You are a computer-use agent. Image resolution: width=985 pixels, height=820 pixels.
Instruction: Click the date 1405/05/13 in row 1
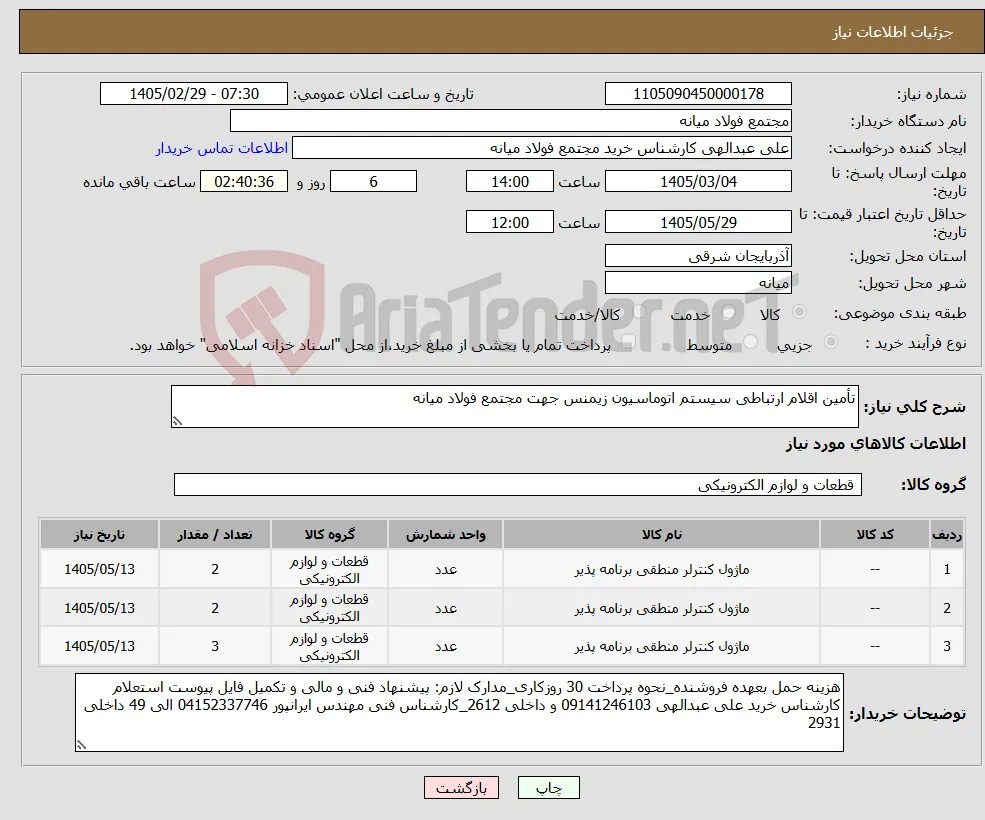99,569
